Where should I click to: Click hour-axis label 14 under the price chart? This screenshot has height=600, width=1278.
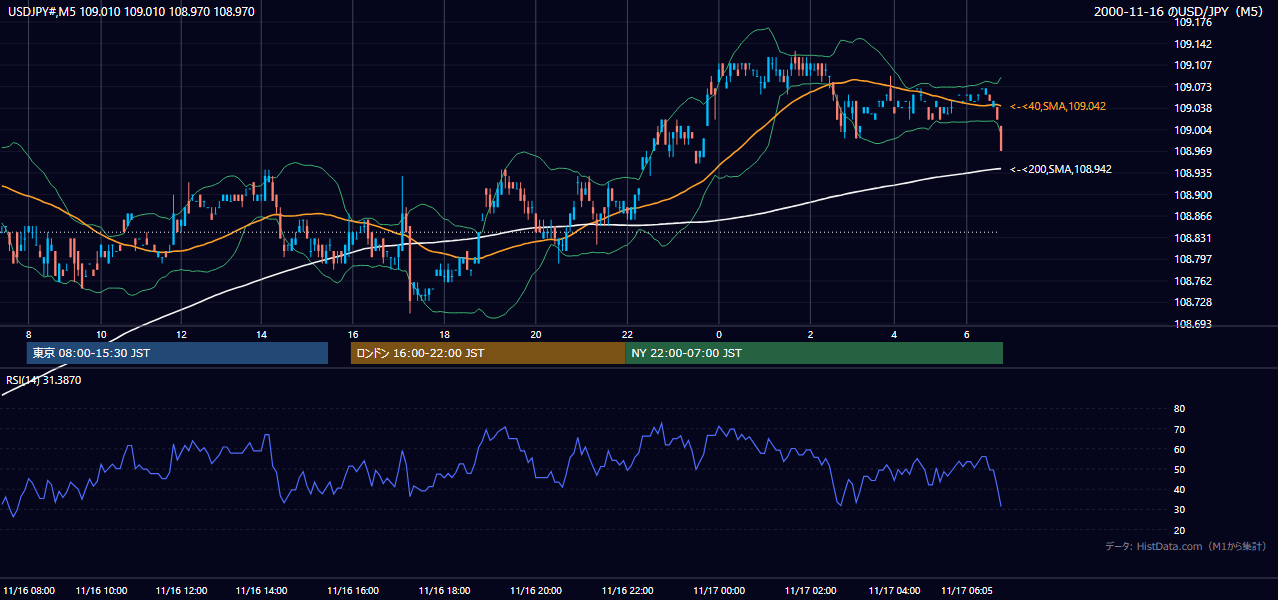pyautogui.click(x=261, y=334)
